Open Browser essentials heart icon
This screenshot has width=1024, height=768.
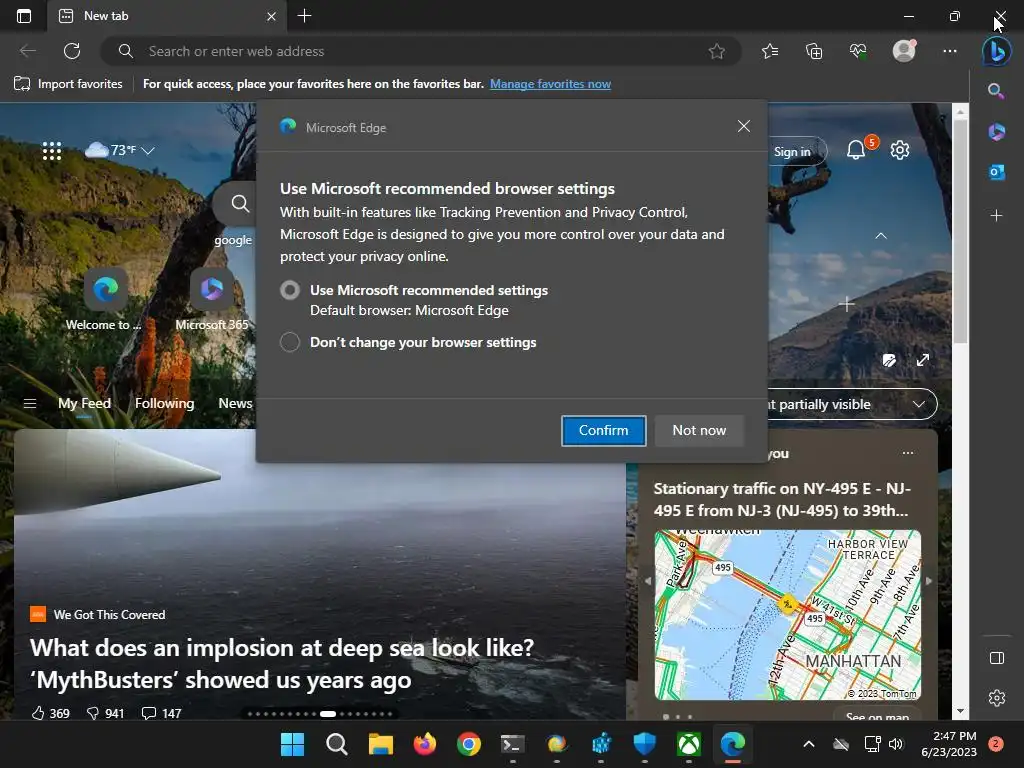pos(858,51)
